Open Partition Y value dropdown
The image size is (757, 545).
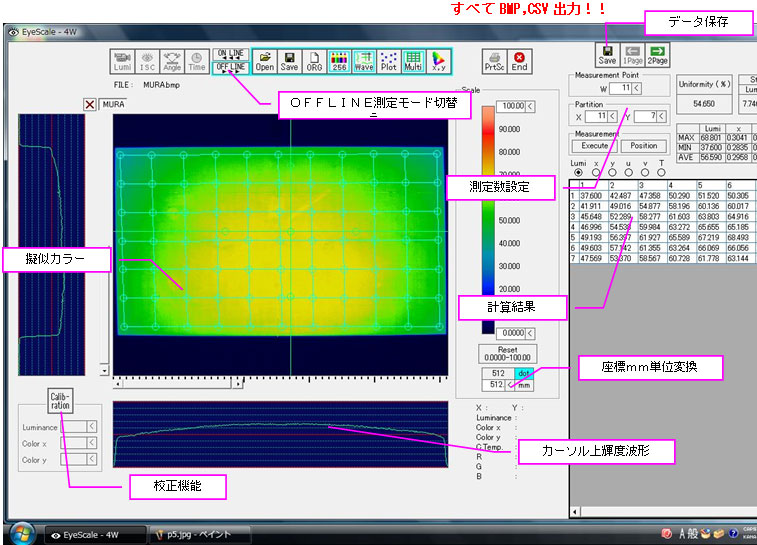(x=661, y=116)
